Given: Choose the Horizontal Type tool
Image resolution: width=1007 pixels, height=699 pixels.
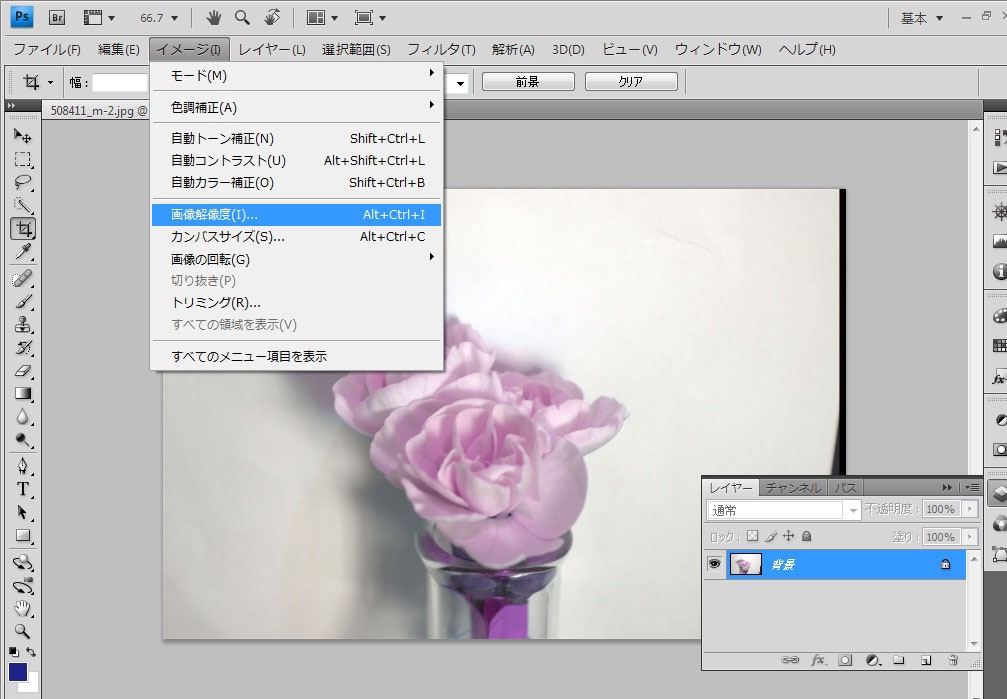Looking at the screenshot, I should click(22, 489).
